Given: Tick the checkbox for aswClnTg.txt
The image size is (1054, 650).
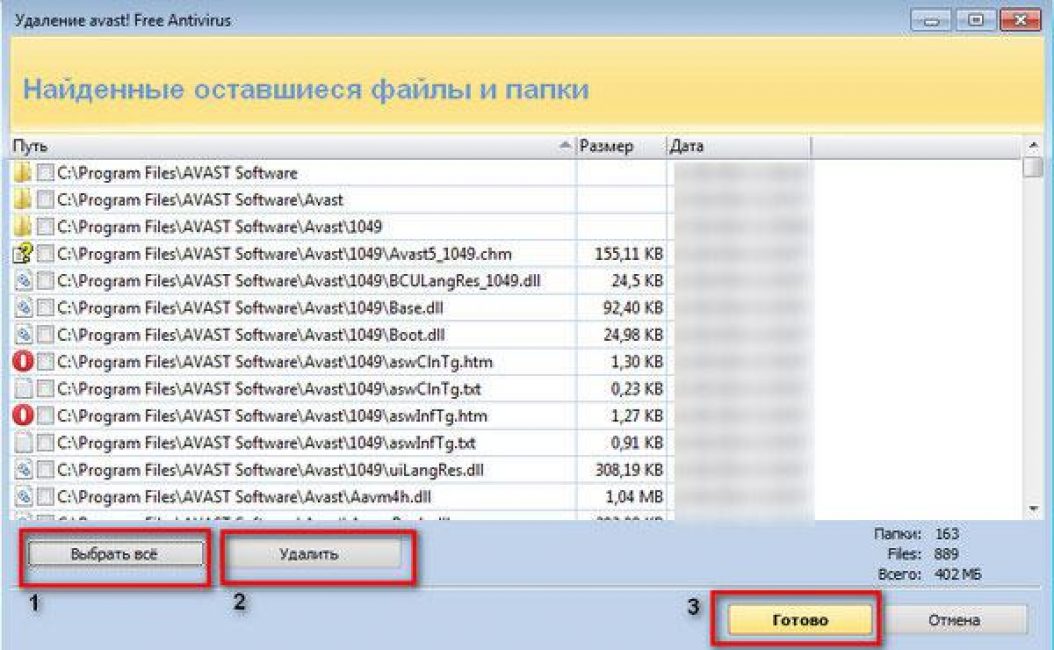Looking at the screenshot, I should (x=45, y=389).
